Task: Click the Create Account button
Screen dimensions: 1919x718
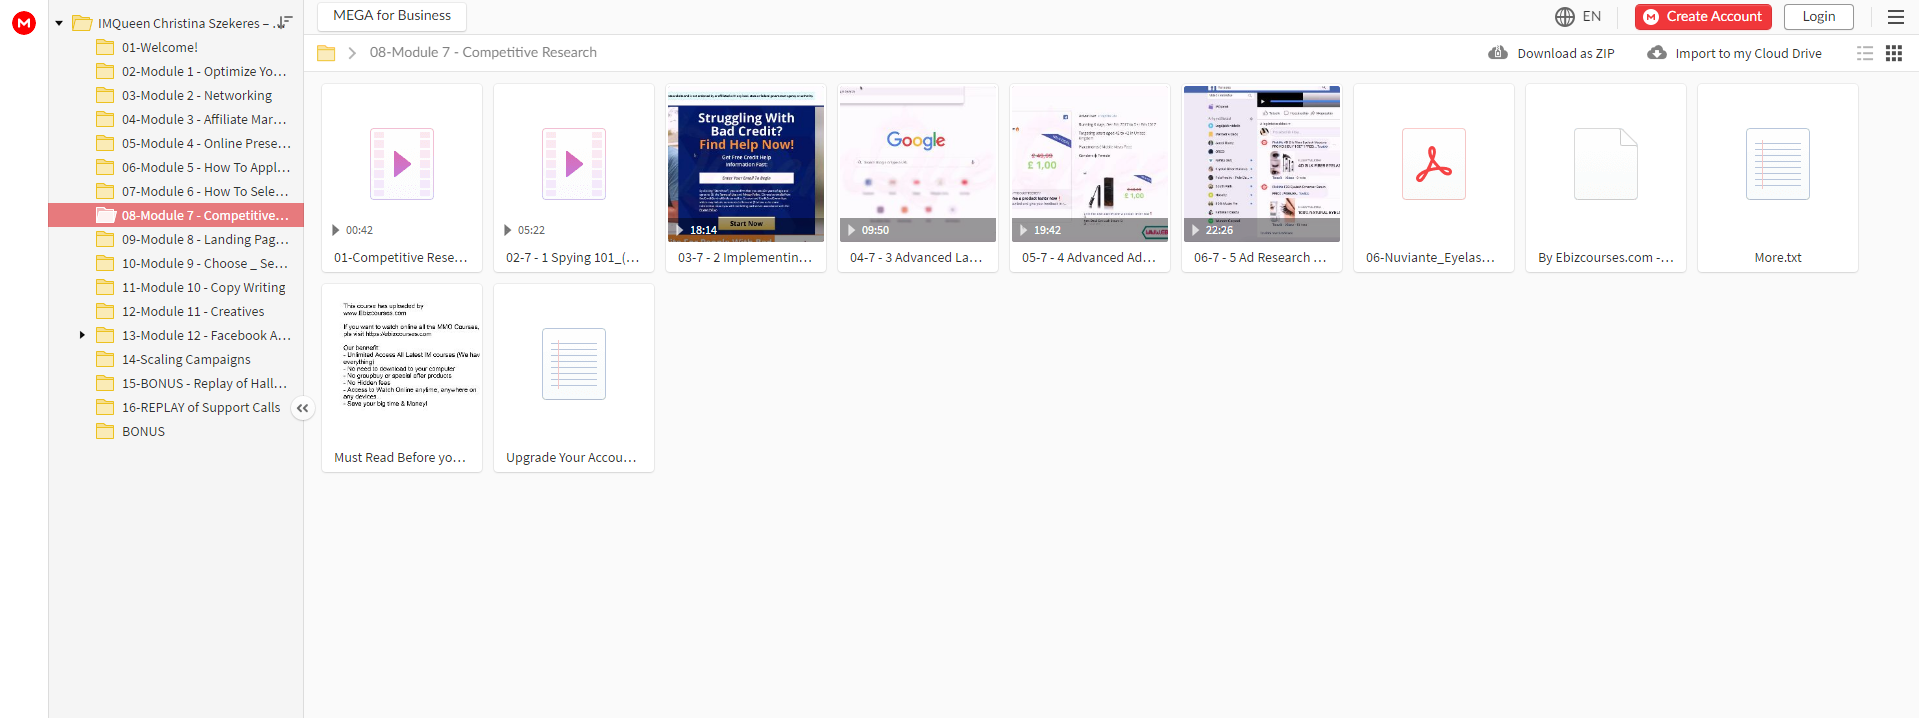Action: coord(1703,16)
